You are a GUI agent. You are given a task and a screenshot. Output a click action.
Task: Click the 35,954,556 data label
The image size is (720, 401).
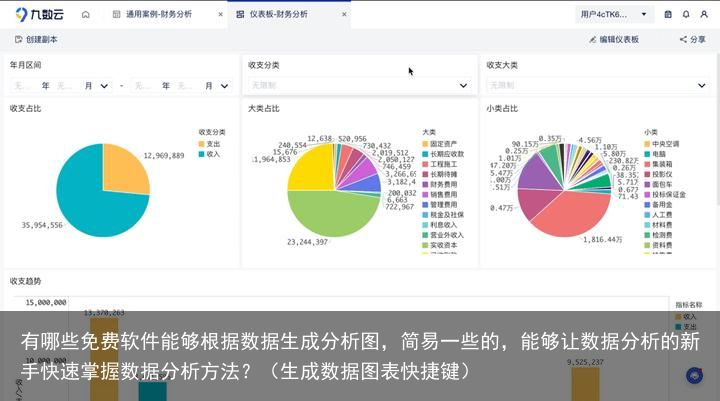42,225
